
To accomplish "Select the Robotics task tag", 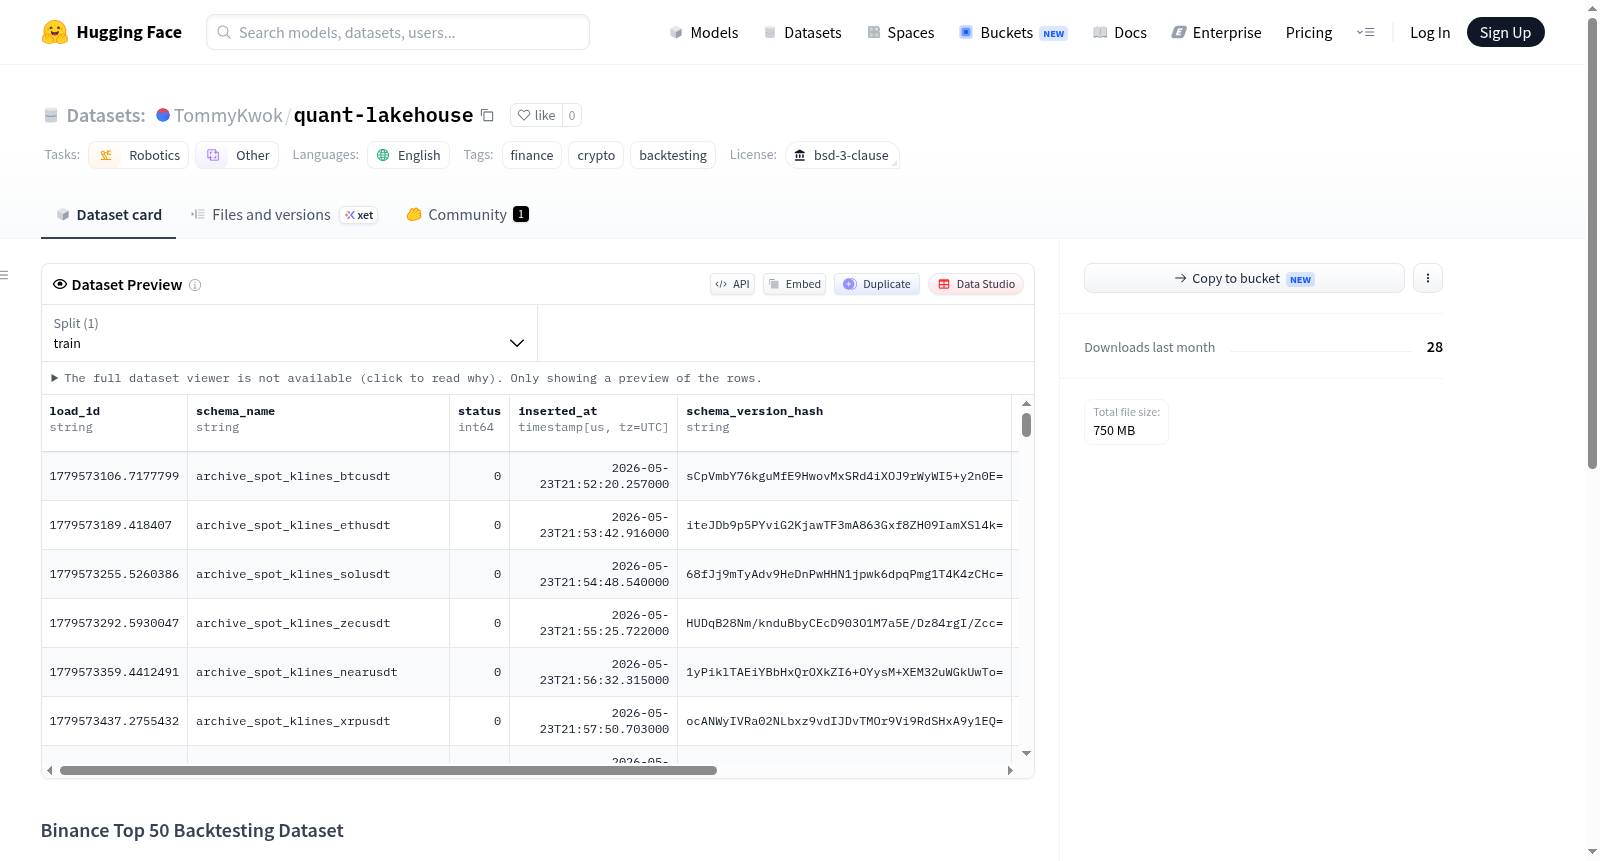I will 139,155.
